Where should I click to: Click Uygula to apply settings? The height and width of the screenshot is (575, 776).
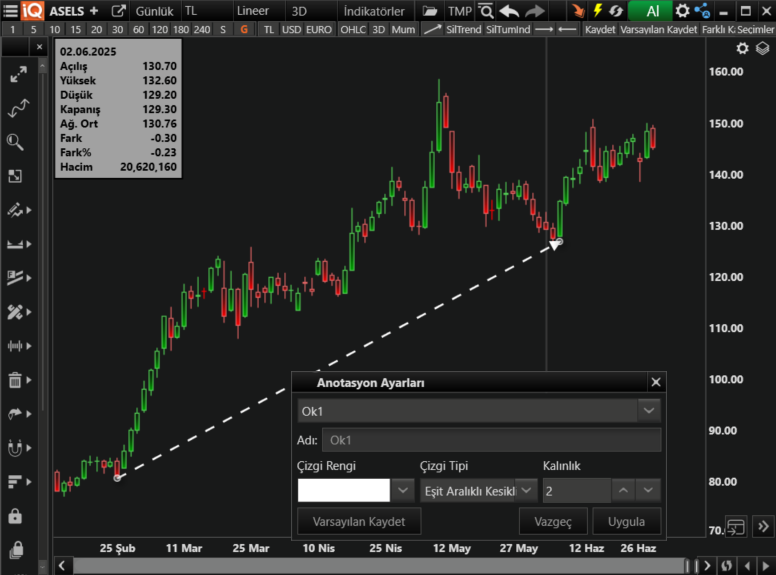[626, 522]
